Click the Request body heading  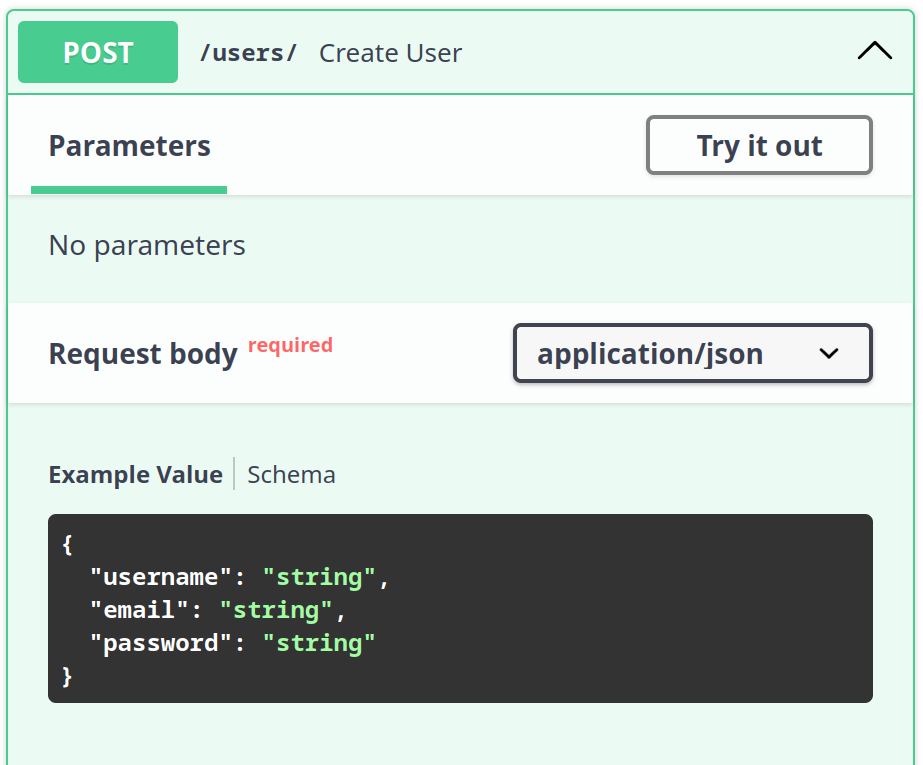pyautogui.click(x=143, y=354)
